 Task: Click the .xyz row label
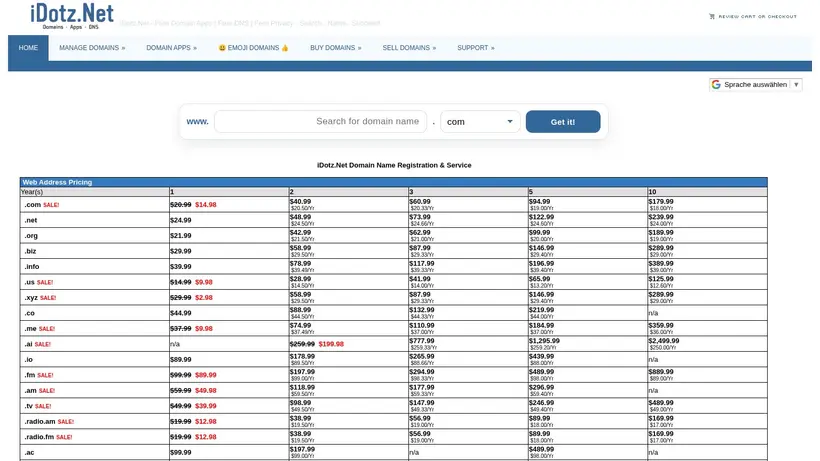pyautogui.click(x=31, y=297)
